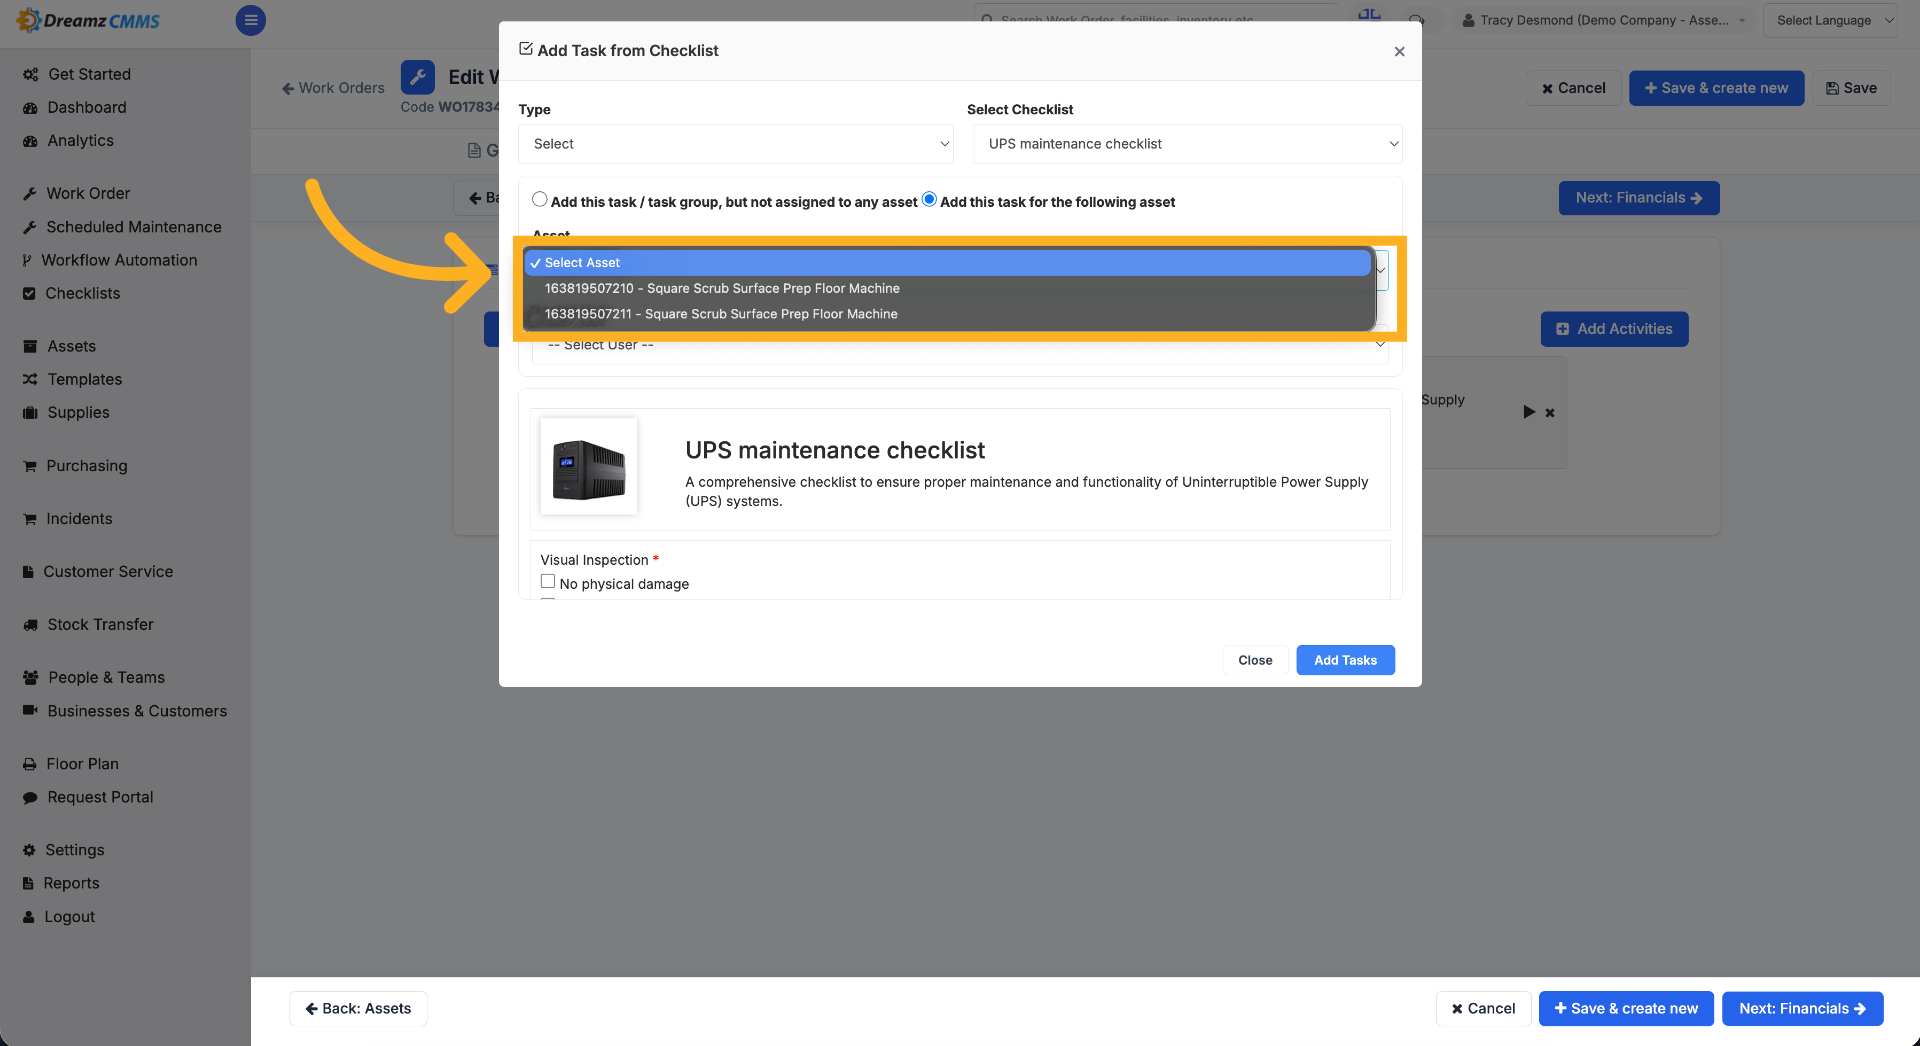Click bottom Save & create new button
Screen dimensions: 1920x1046
1626,1008
